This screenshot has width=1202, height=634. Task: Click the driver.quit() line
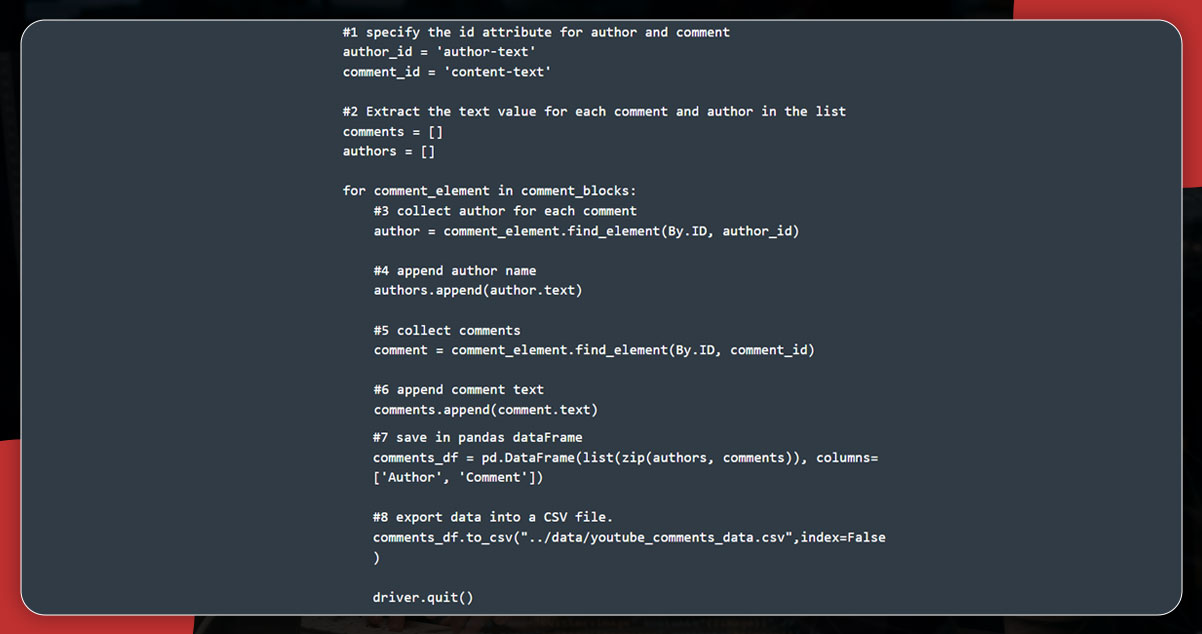(423, 598)
